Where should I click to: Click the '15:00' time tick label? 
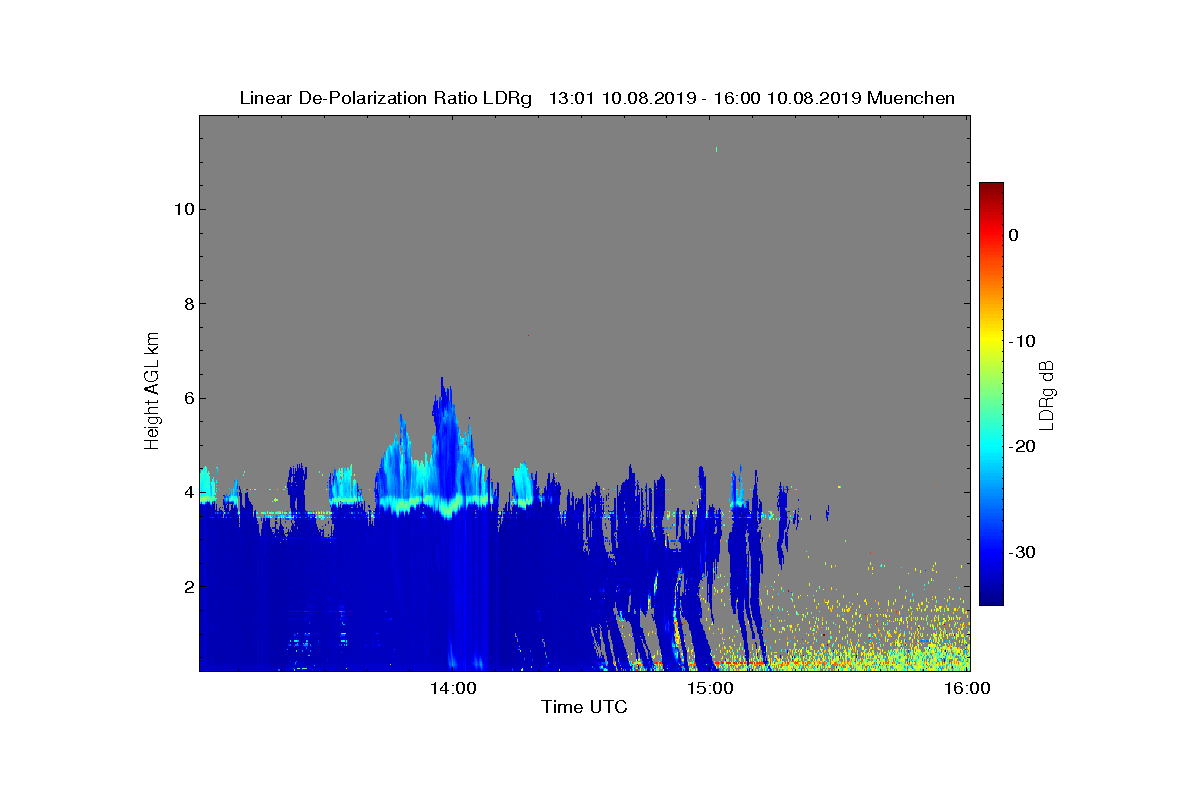[710, 689]
